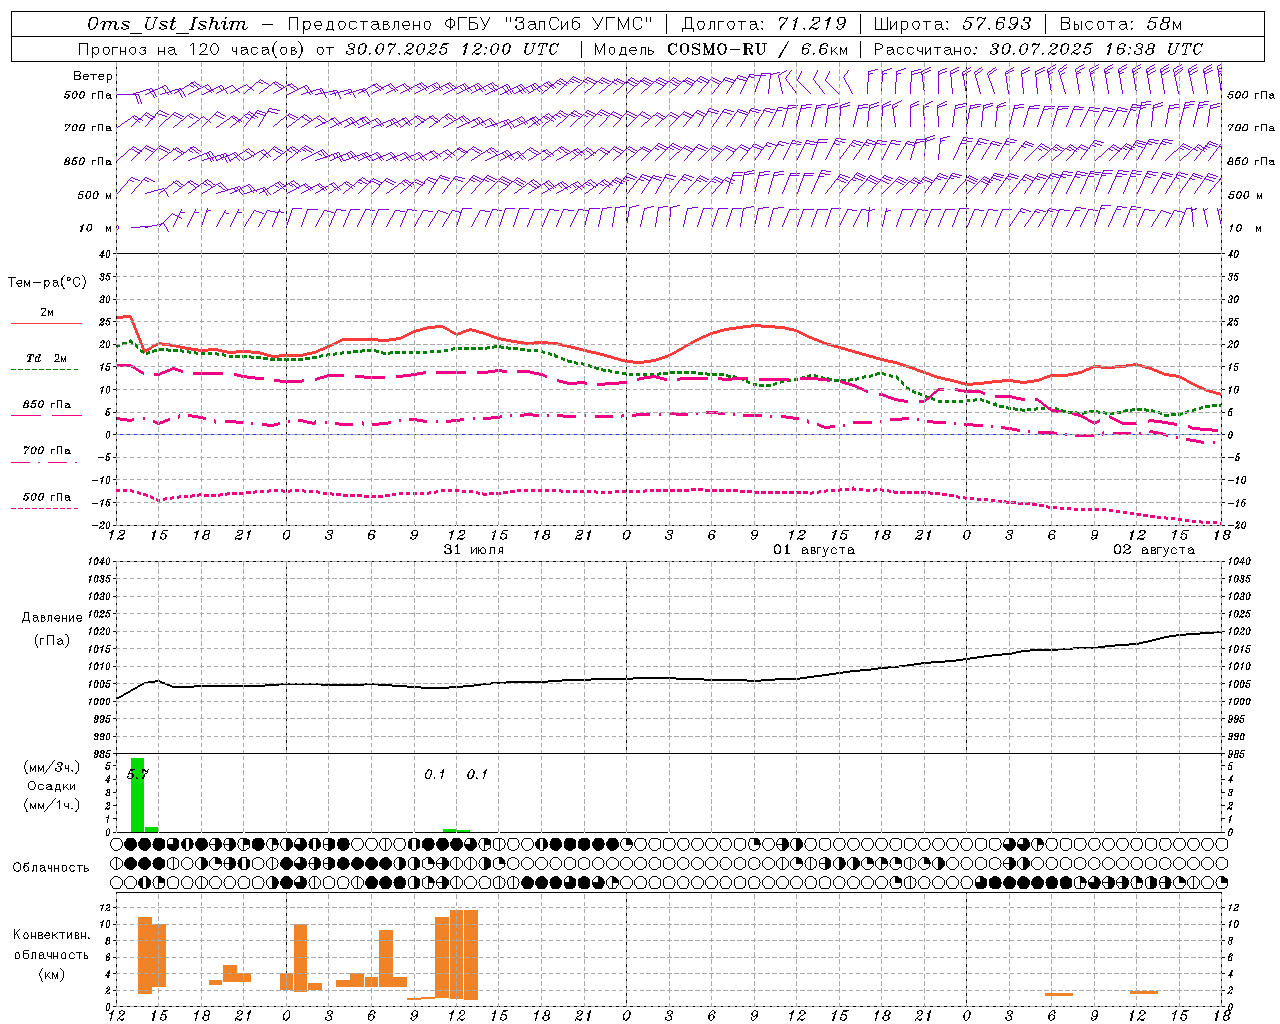Screen dimensions: 1280x1024
Task: Select the elevation text "Высота: 58м"
Action: [x=1121, y=24]
